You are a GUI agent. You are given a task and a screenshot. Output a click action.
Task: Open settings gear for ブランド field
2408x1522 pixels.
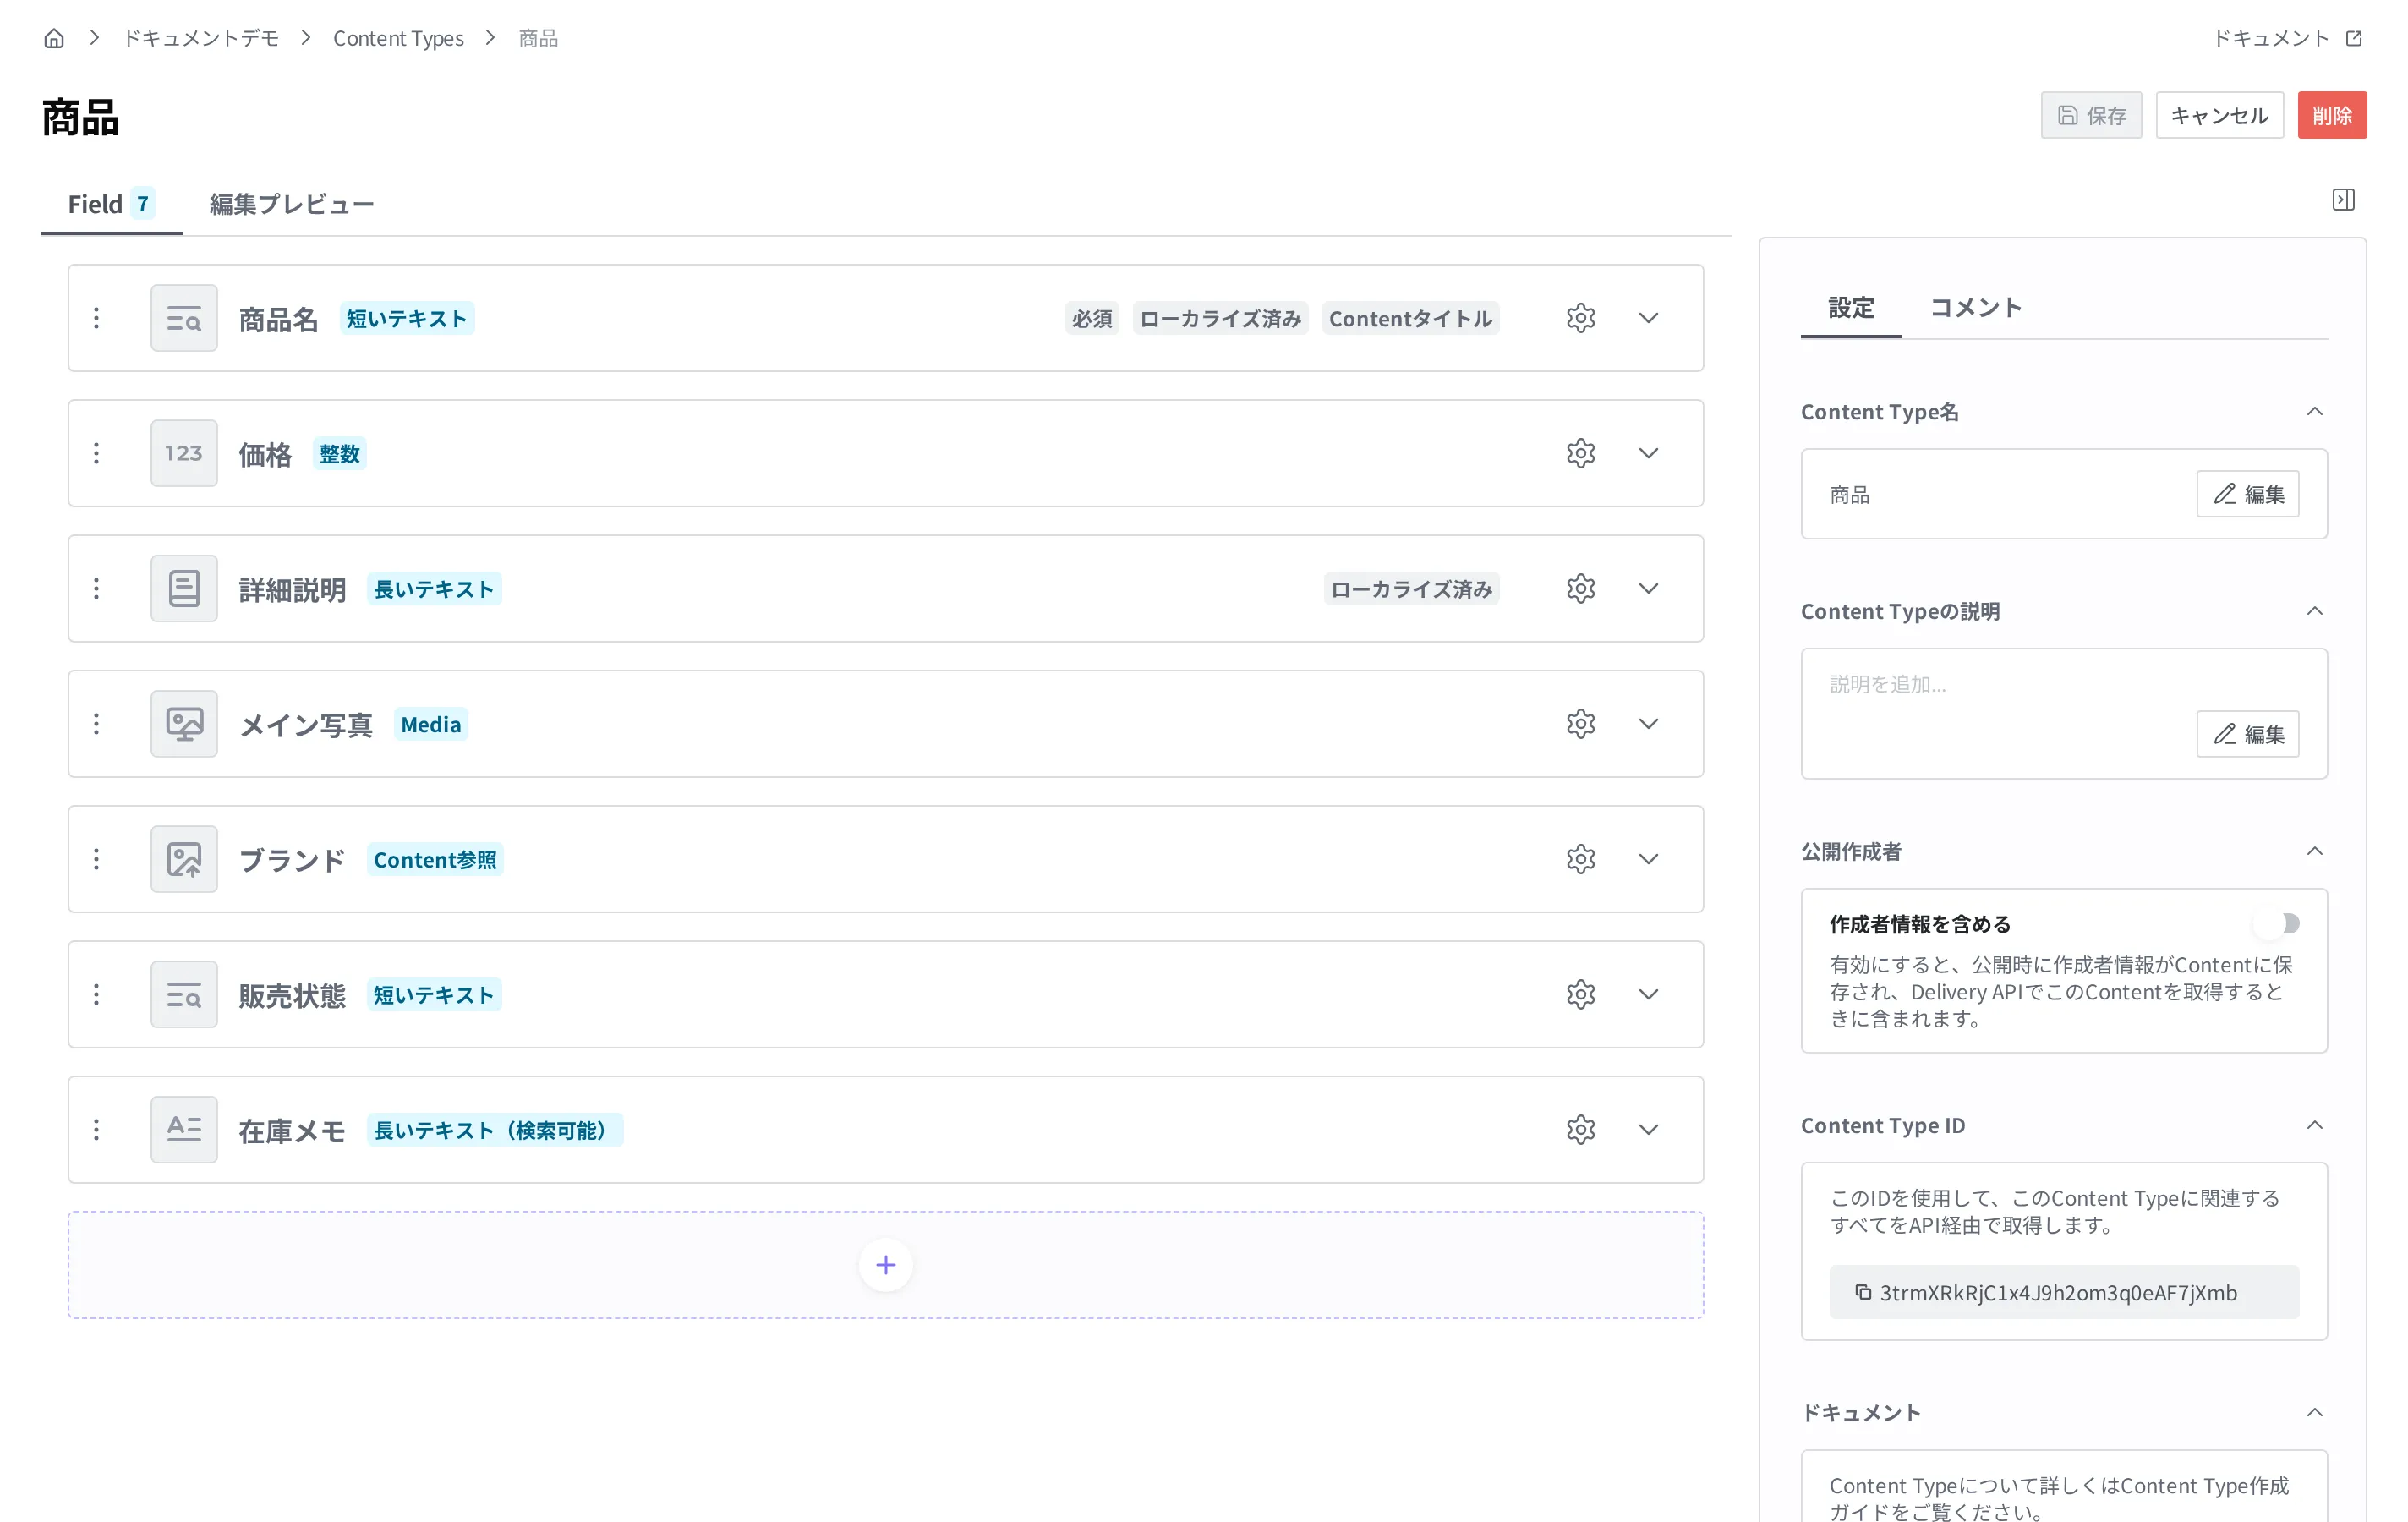pos(1580,859)
